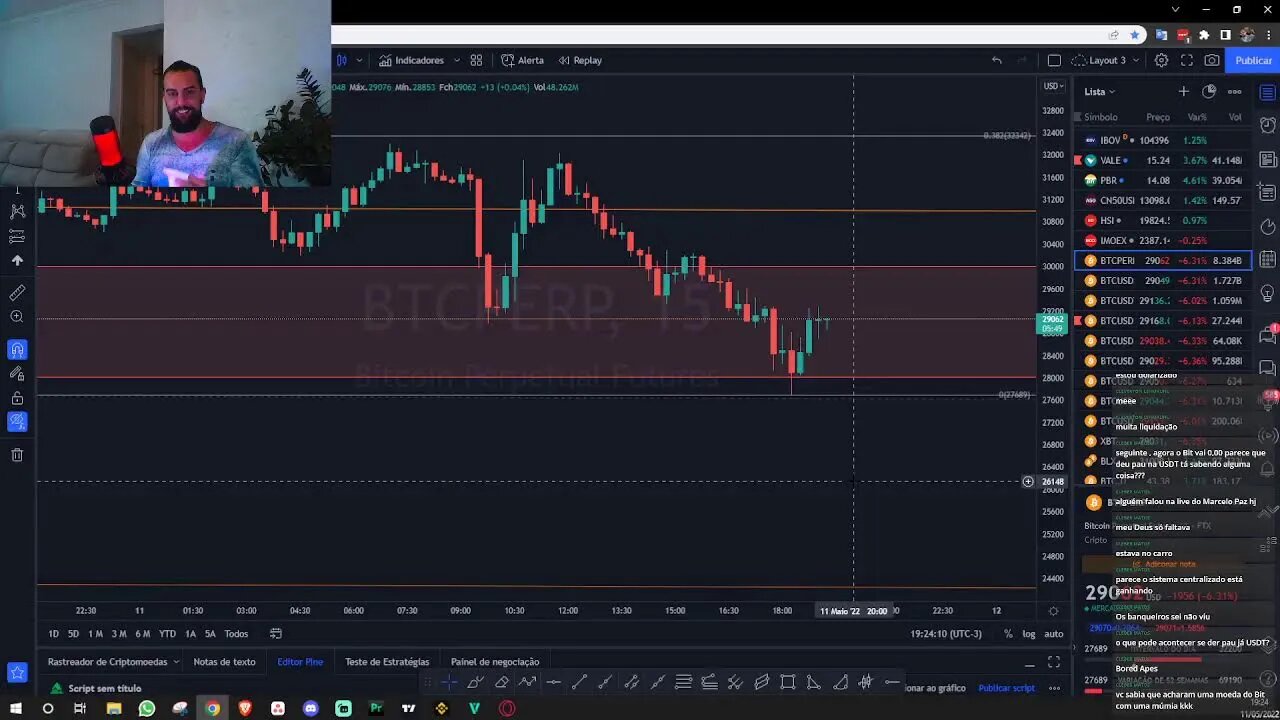The height and width of the screenshot is (720, 1280).
Task: Select 1D time range
Action: 53,634
